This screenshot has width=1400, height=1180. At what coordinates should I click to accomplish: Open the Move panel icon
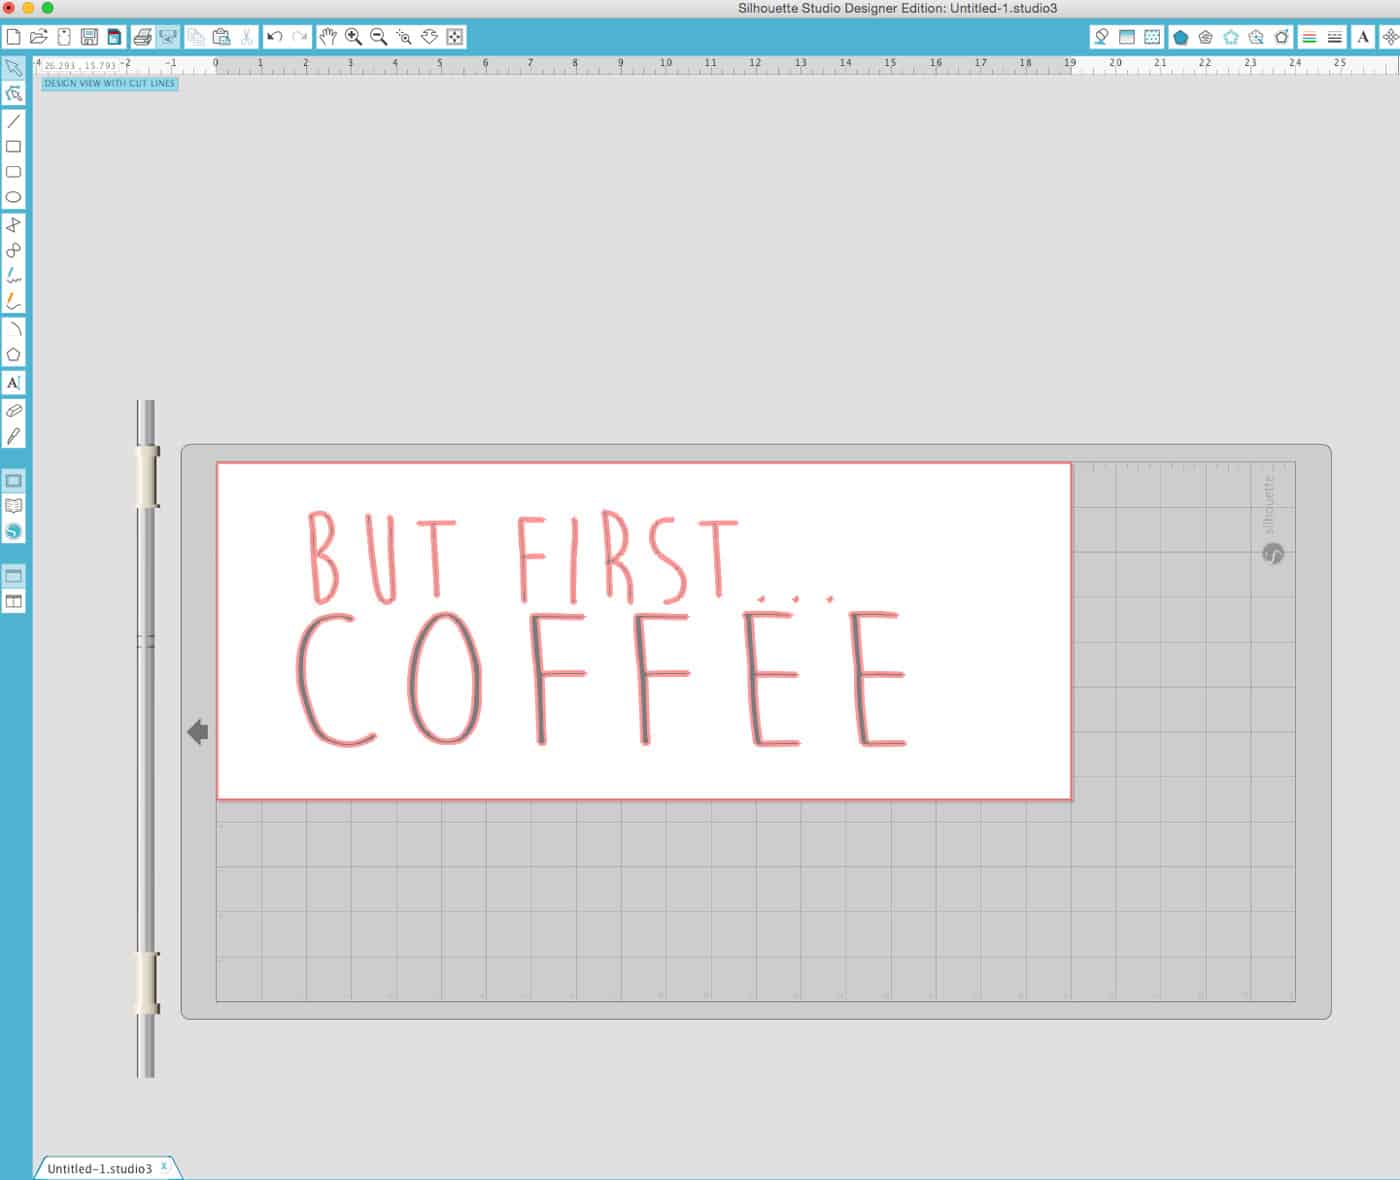pyautogui.click(x=1390, y=37)
